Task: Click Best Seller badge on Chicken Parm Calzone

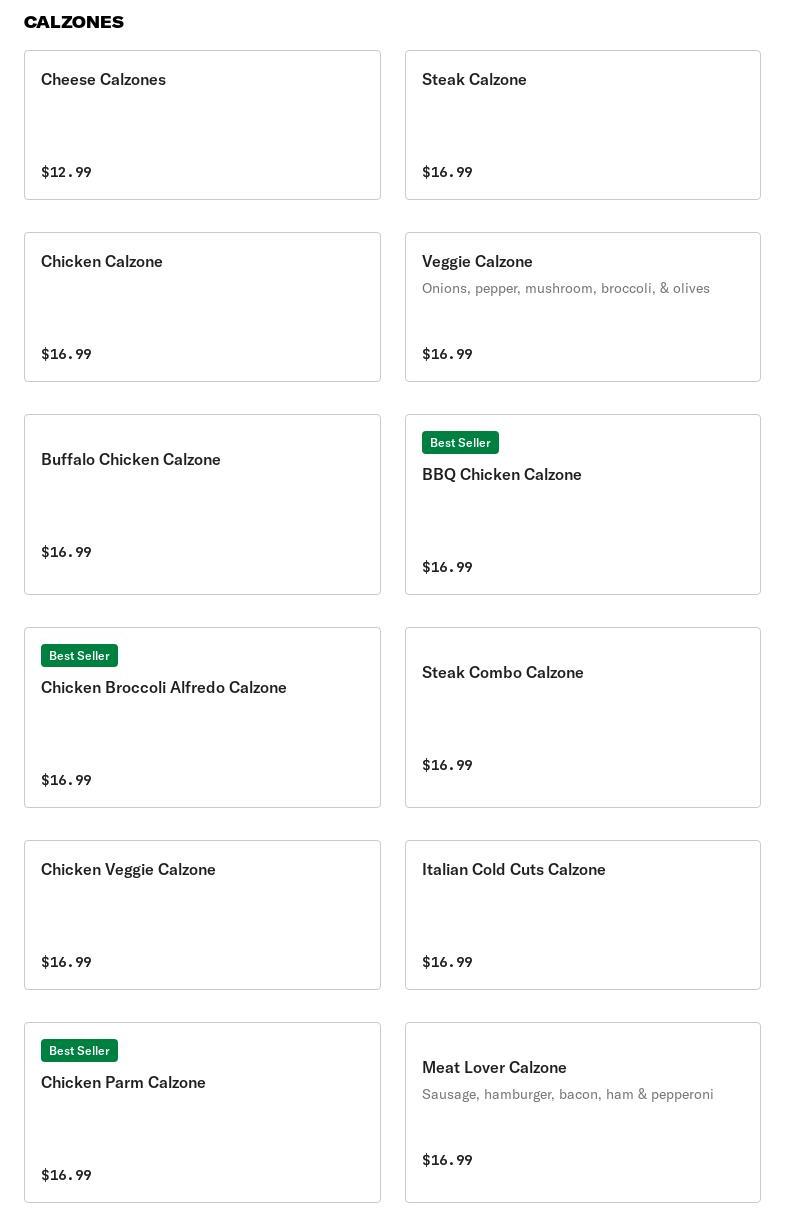Action: point(79,1050)
